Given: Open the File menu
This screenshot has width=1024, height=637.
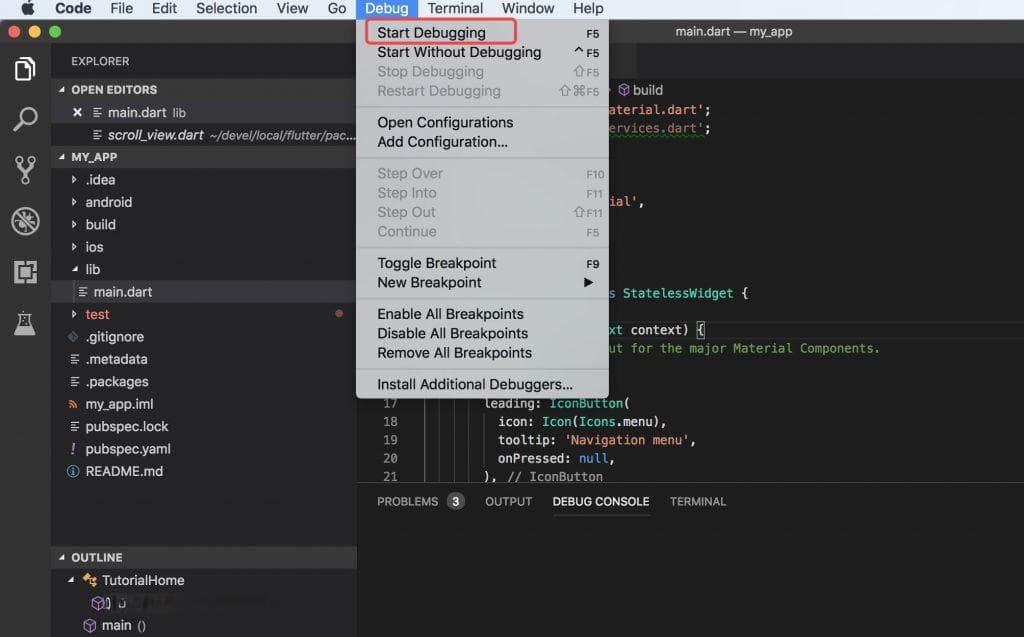Looking at the screenshot, I should (x=121, y=8).
